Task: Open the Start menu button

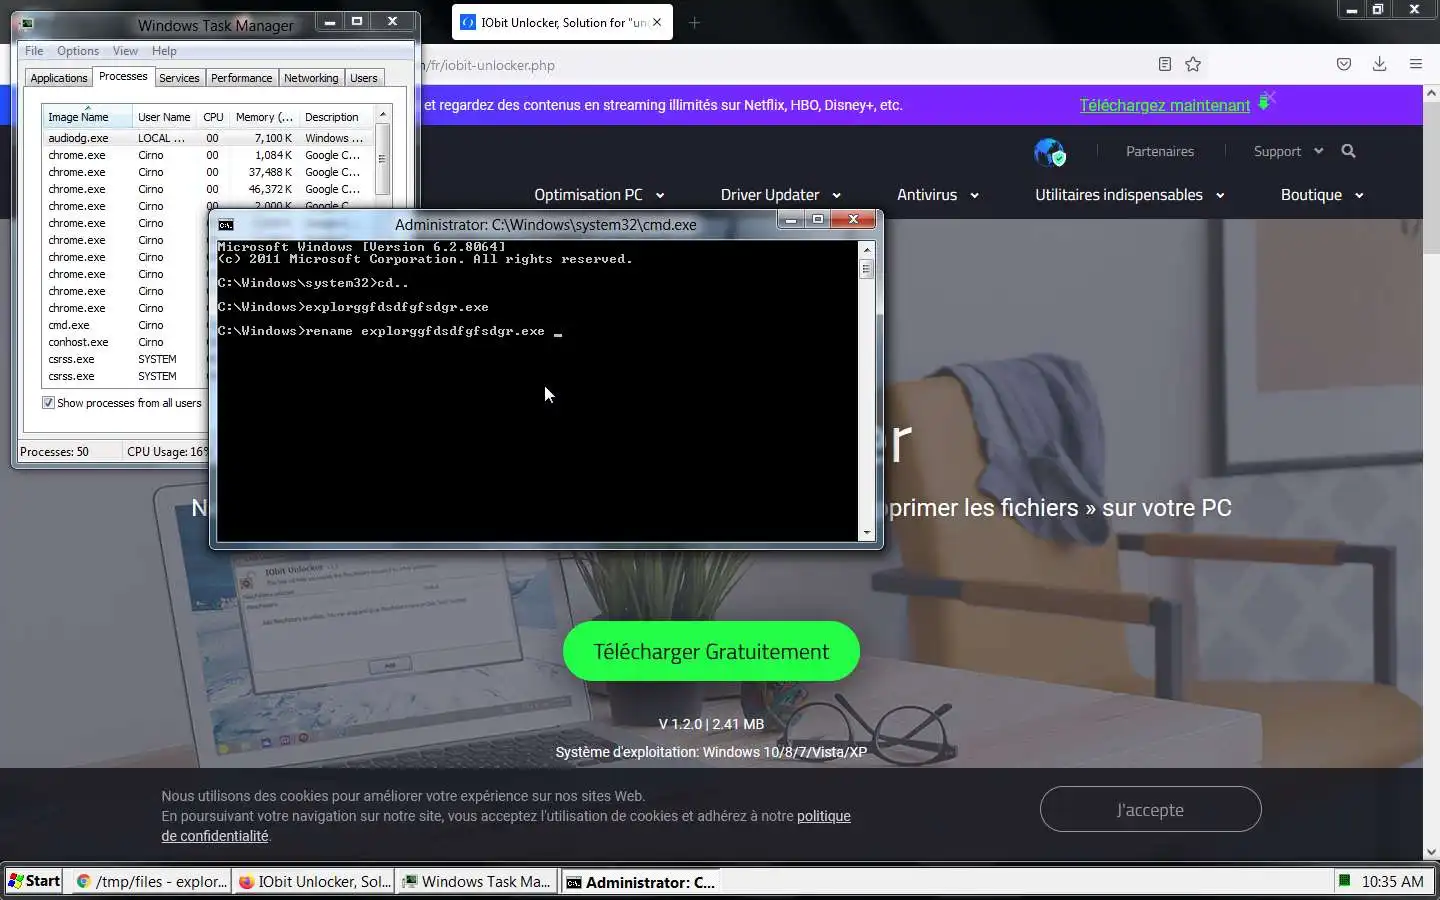Action: [34, 881]
